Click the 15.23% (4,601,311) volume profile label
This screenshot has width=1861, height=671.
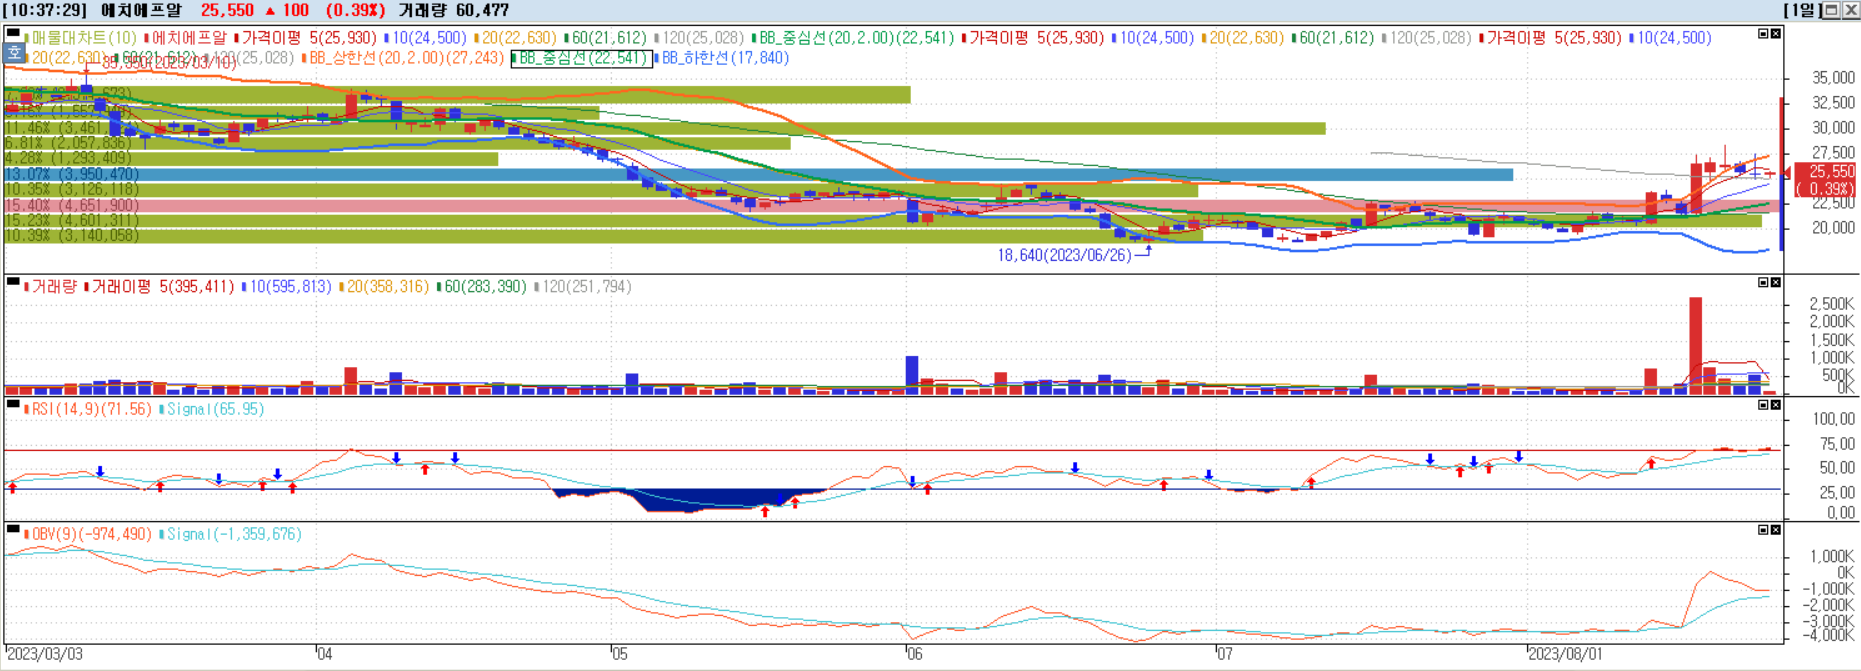72,220
